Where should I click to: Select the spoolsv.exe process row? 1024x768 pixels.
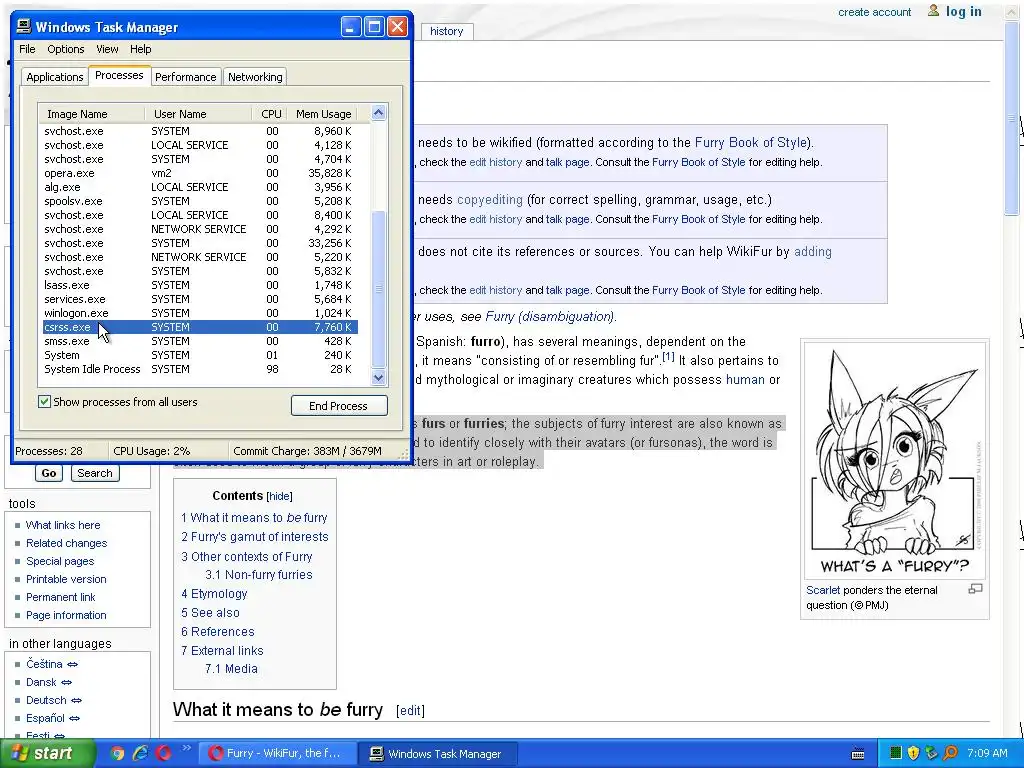click(200, 201)
